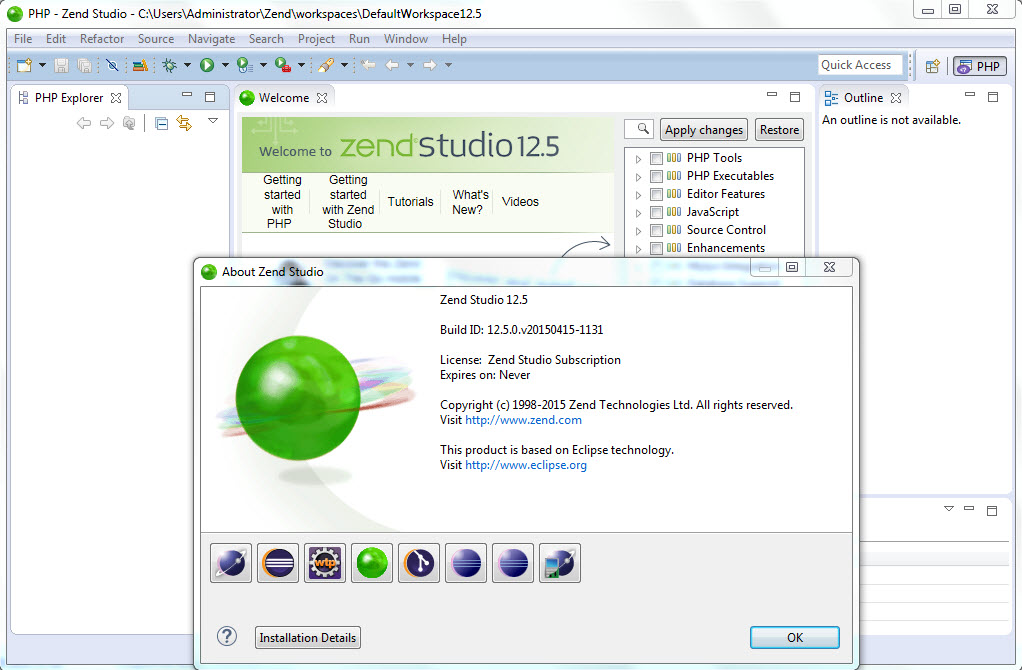Click the wtp gear plugin icon
Screen dimensions: 1022x670
325,563
